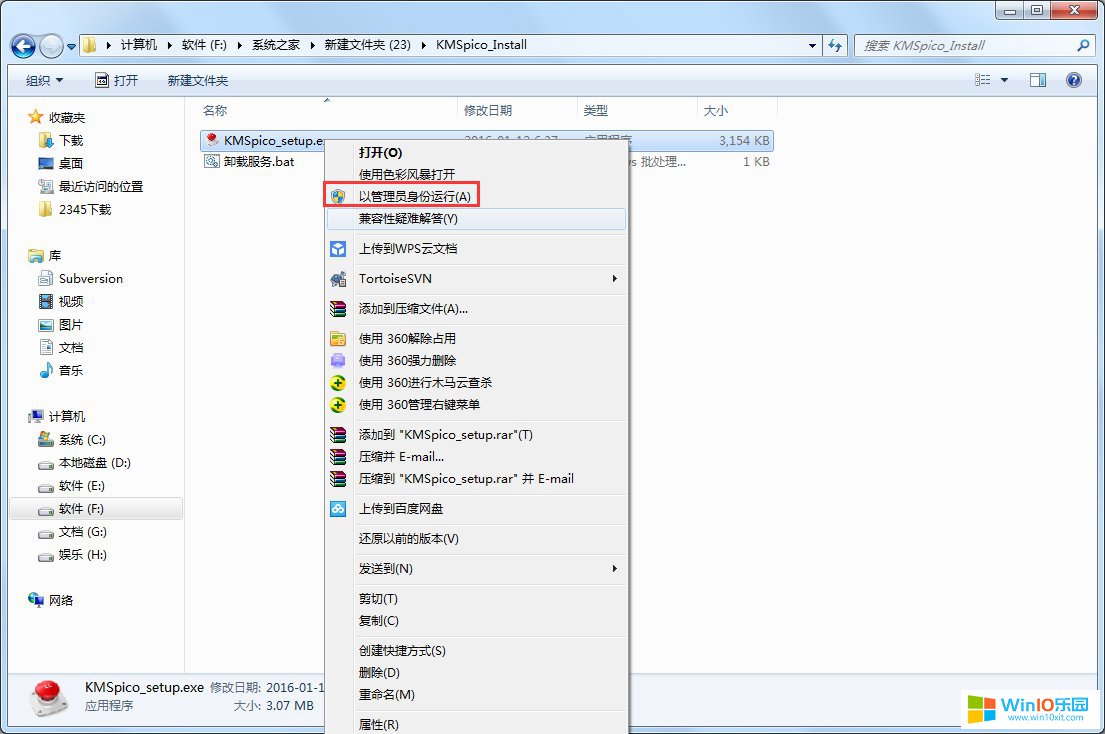Click the 上传到百度网盘 cloud icon
Image resolution: width=1105 pixels, height=734 pixels.
point(338,509)
